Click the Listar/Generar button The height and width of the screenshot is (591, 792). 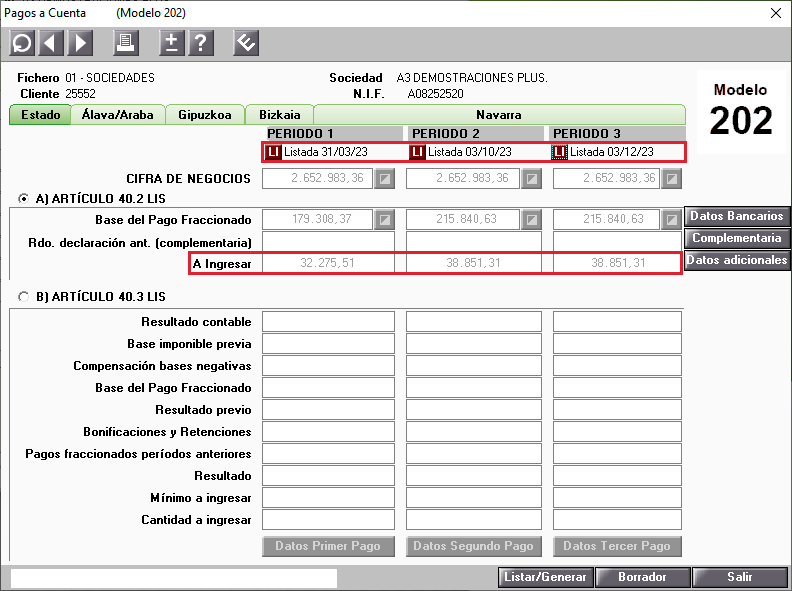coord(546,577)
